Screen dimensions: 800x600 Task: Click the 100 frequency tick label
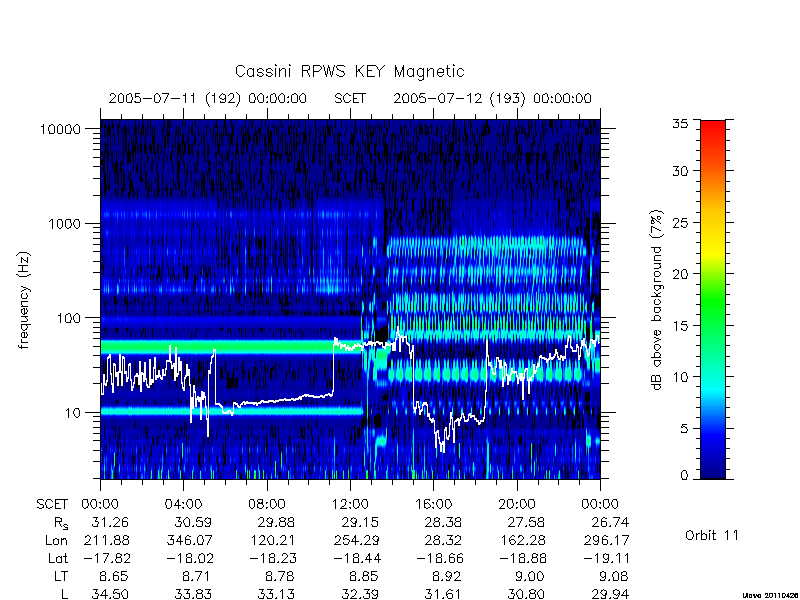point(68,318)
